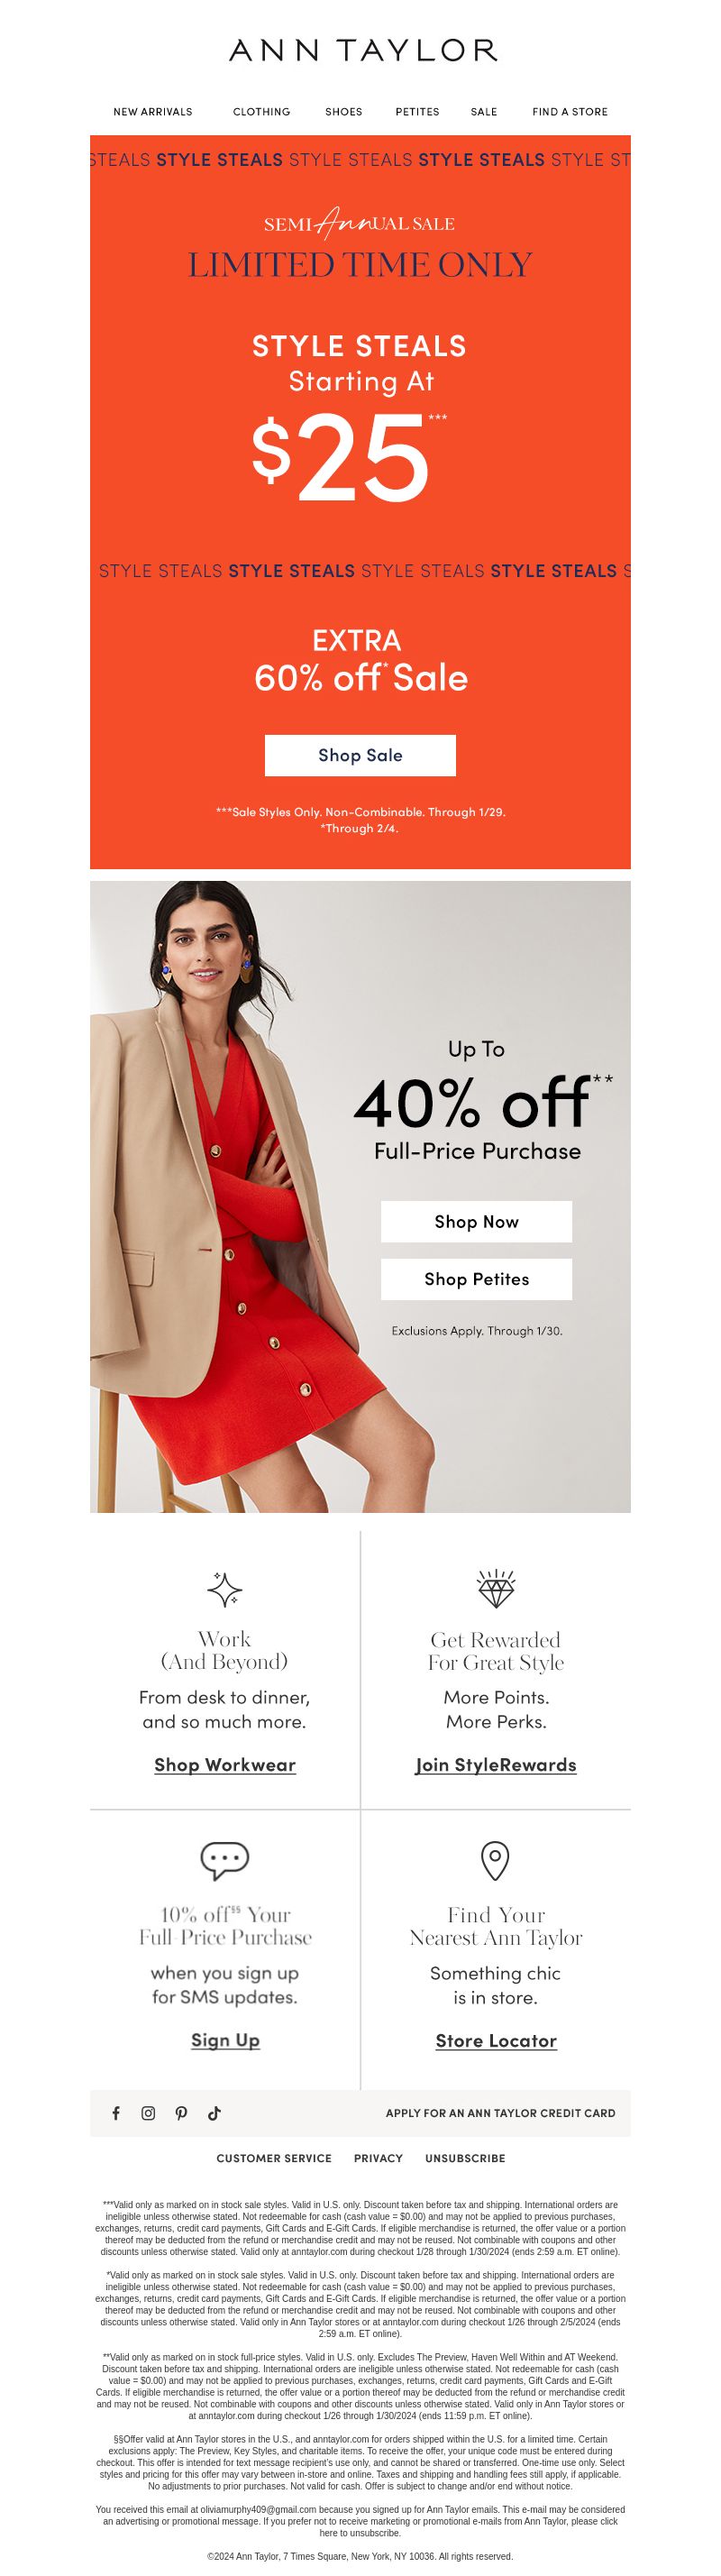Open the TikTok icon link
Image resolution: width=721 pixels, height=2576 pixels.
coord(214,2113)
